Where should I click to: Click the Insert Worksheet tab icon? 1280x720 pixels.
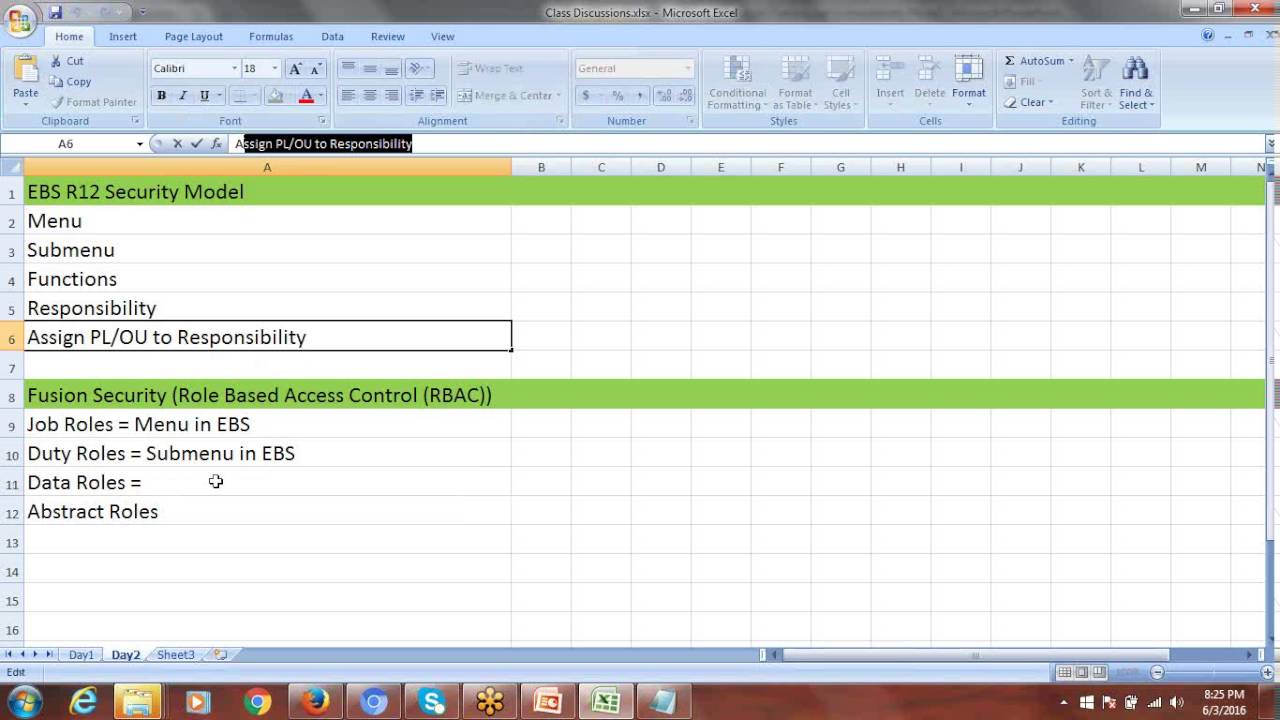tap(220, 655)
